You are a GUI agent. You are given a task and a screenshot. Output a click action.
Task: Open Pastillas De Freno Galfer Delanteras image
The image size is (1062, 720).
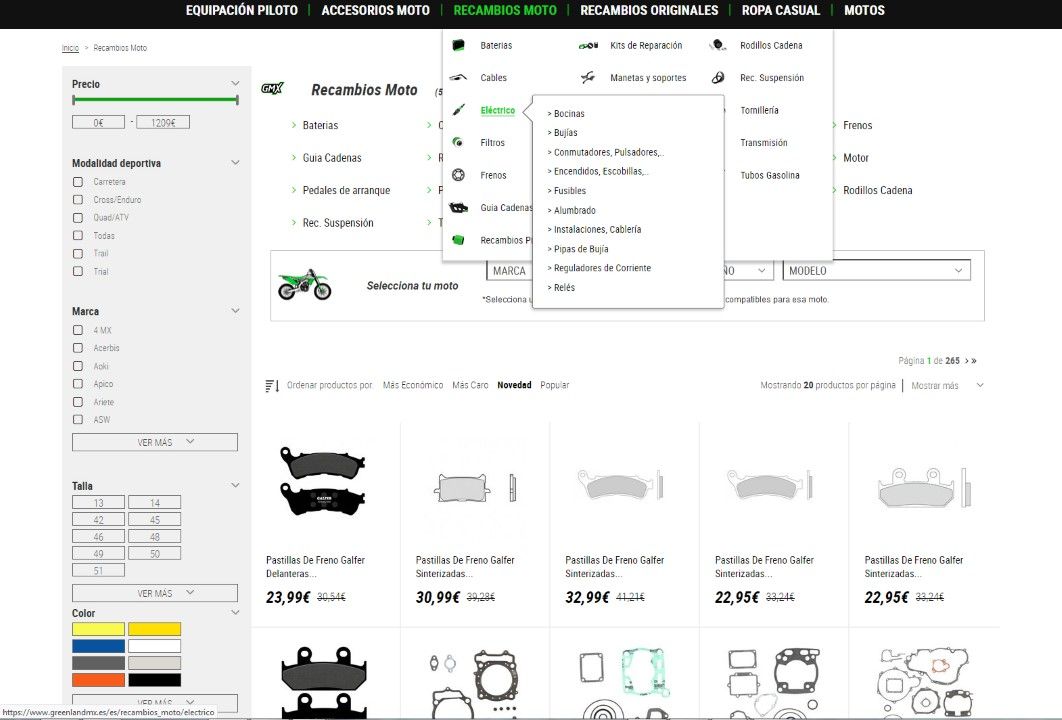(323, 481)
